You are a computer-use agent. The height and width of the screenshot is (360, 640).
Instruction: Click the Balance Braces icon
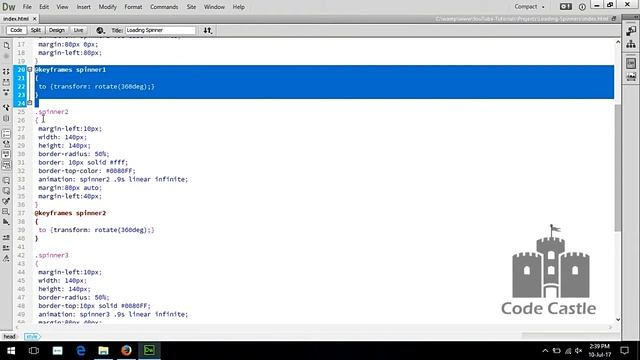tap(6, 118)
